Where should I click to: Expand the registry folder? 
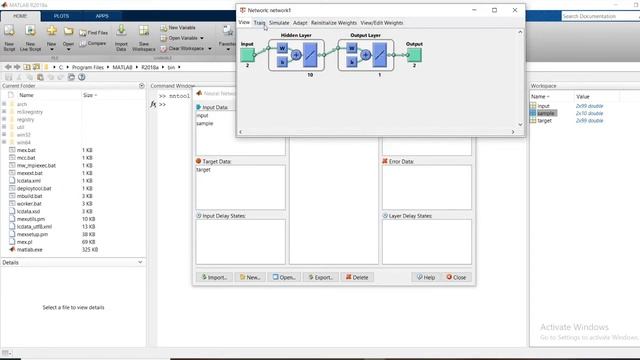click(x=4, y=119)
